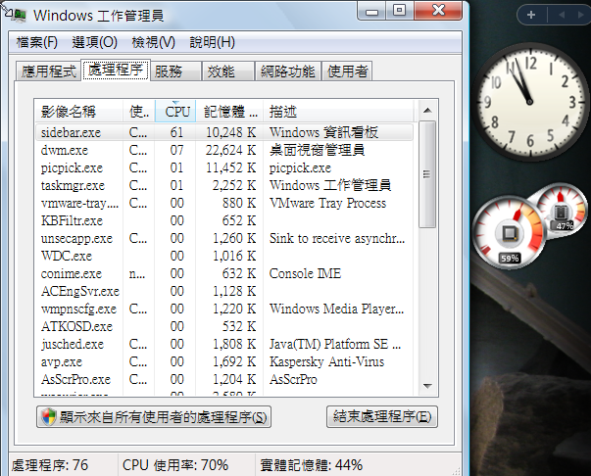Viewport: 591px width, 476px height.
Task: Sort by CPU column header
Action: 175,112
